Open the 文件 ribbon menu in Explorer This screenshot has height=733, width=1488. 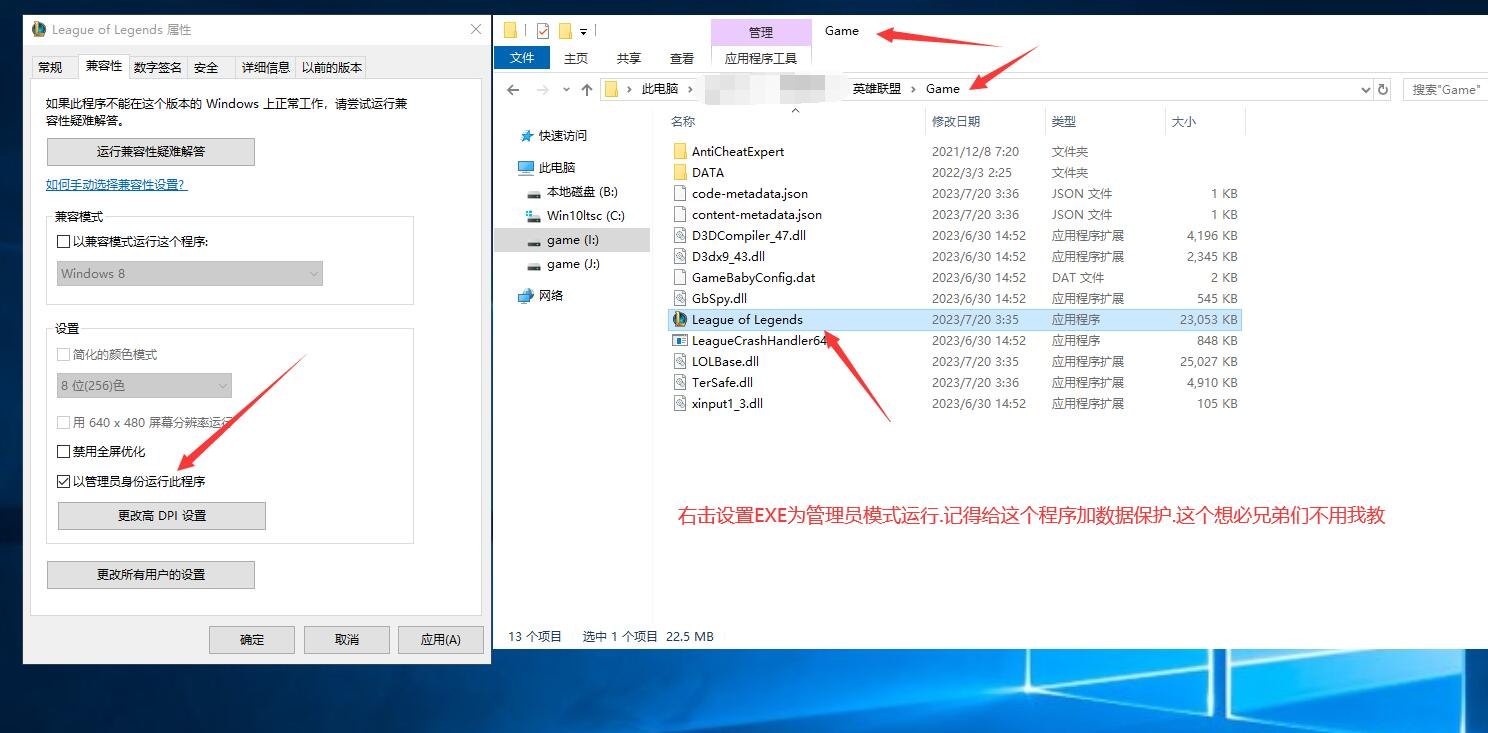(522, 58)
